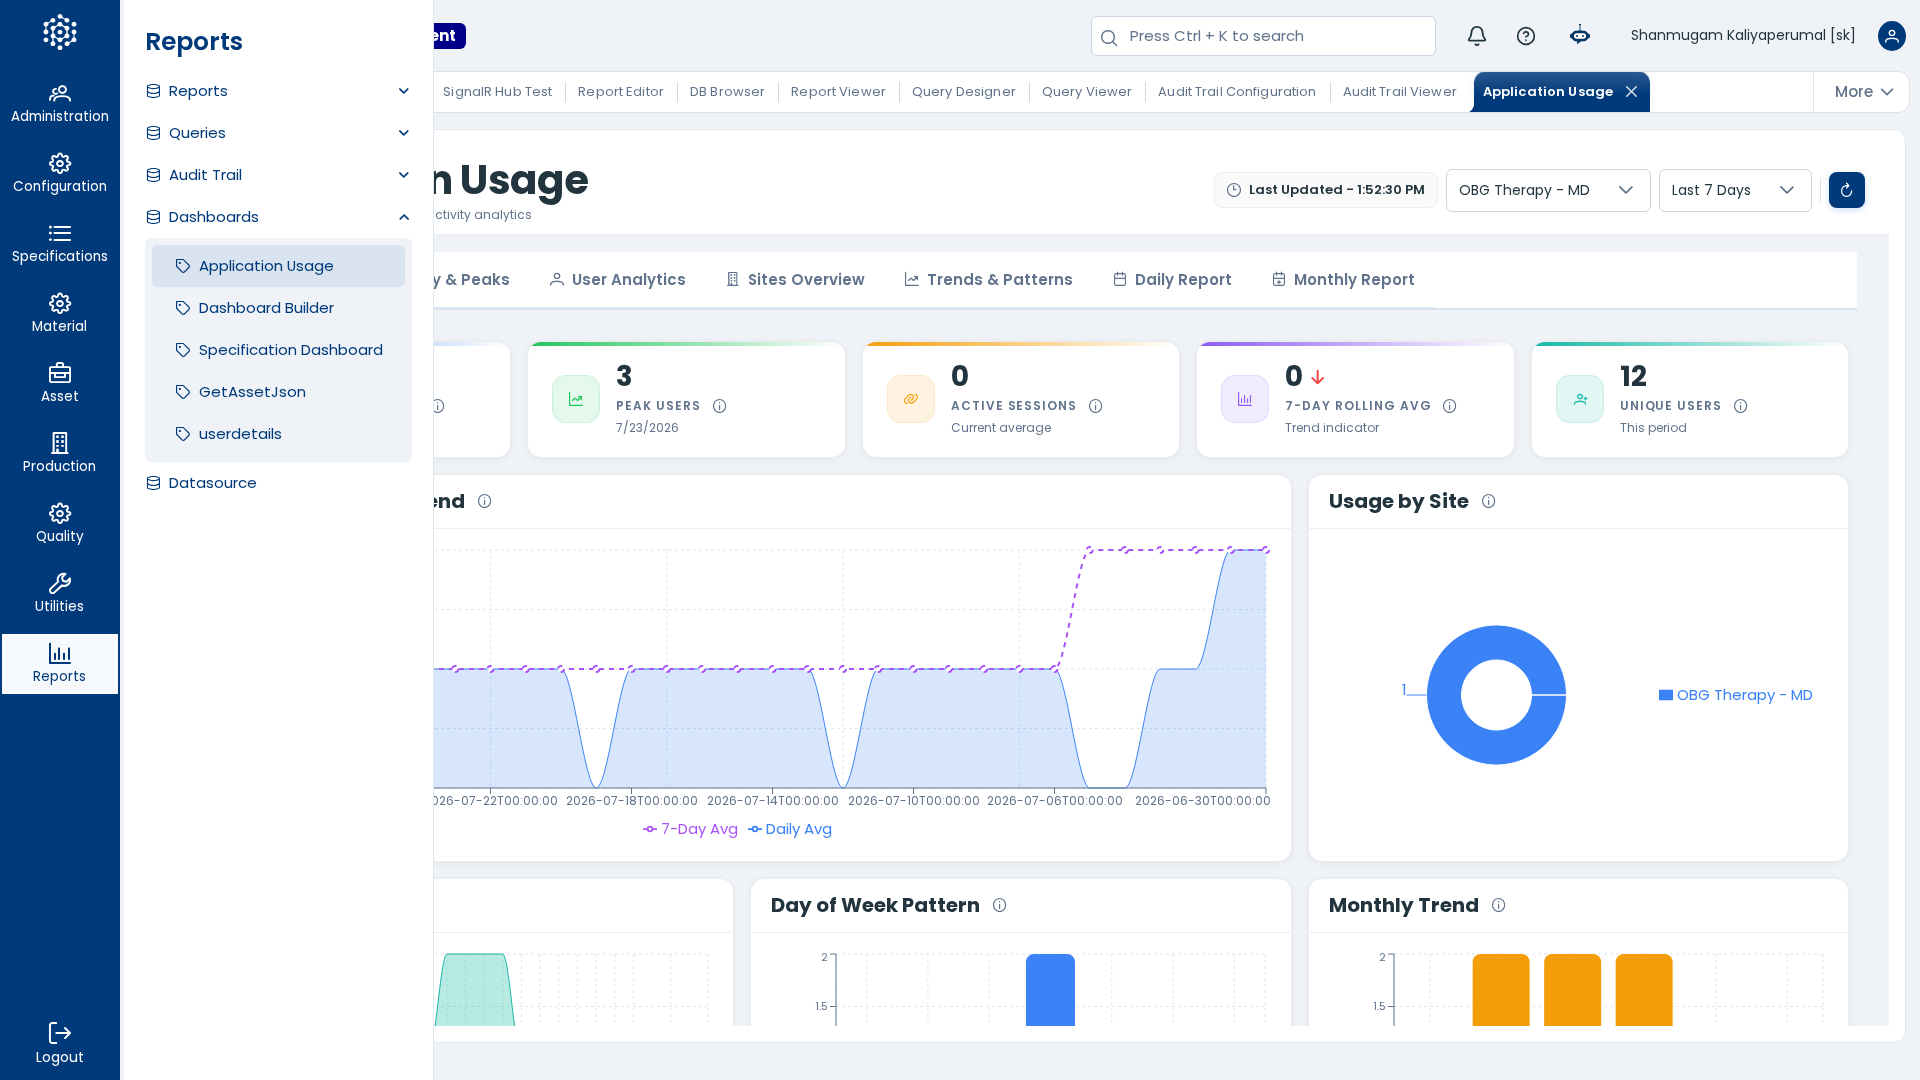Open the Production sidebar module

pyautogui.click(x=60, y=454)
